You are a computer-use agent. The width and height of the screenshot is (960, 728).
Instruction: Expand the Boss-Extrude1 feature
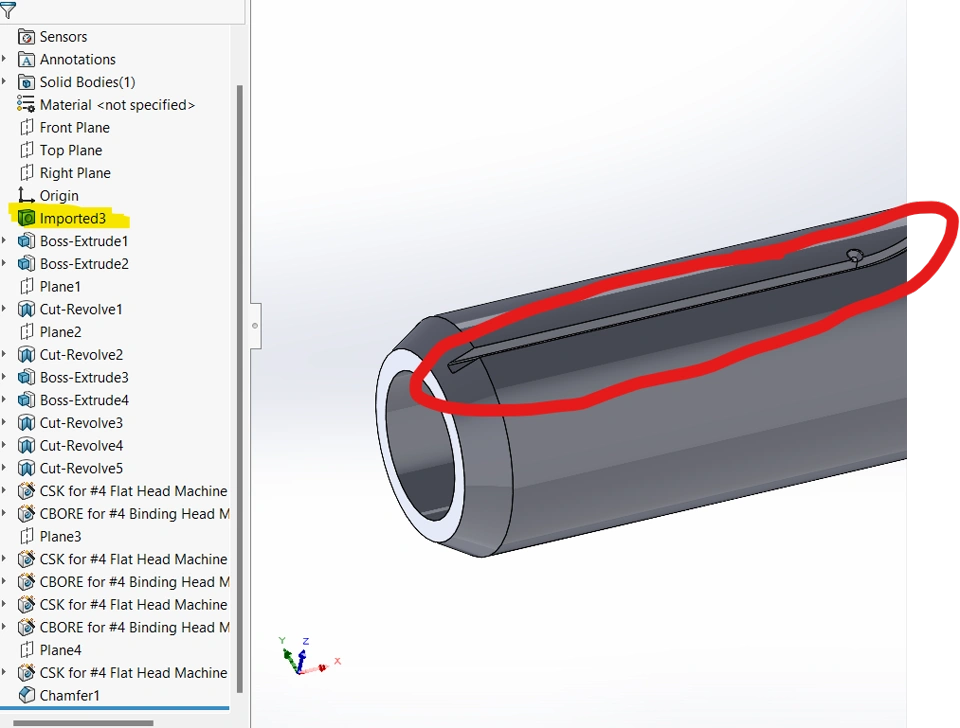point(4,241)
